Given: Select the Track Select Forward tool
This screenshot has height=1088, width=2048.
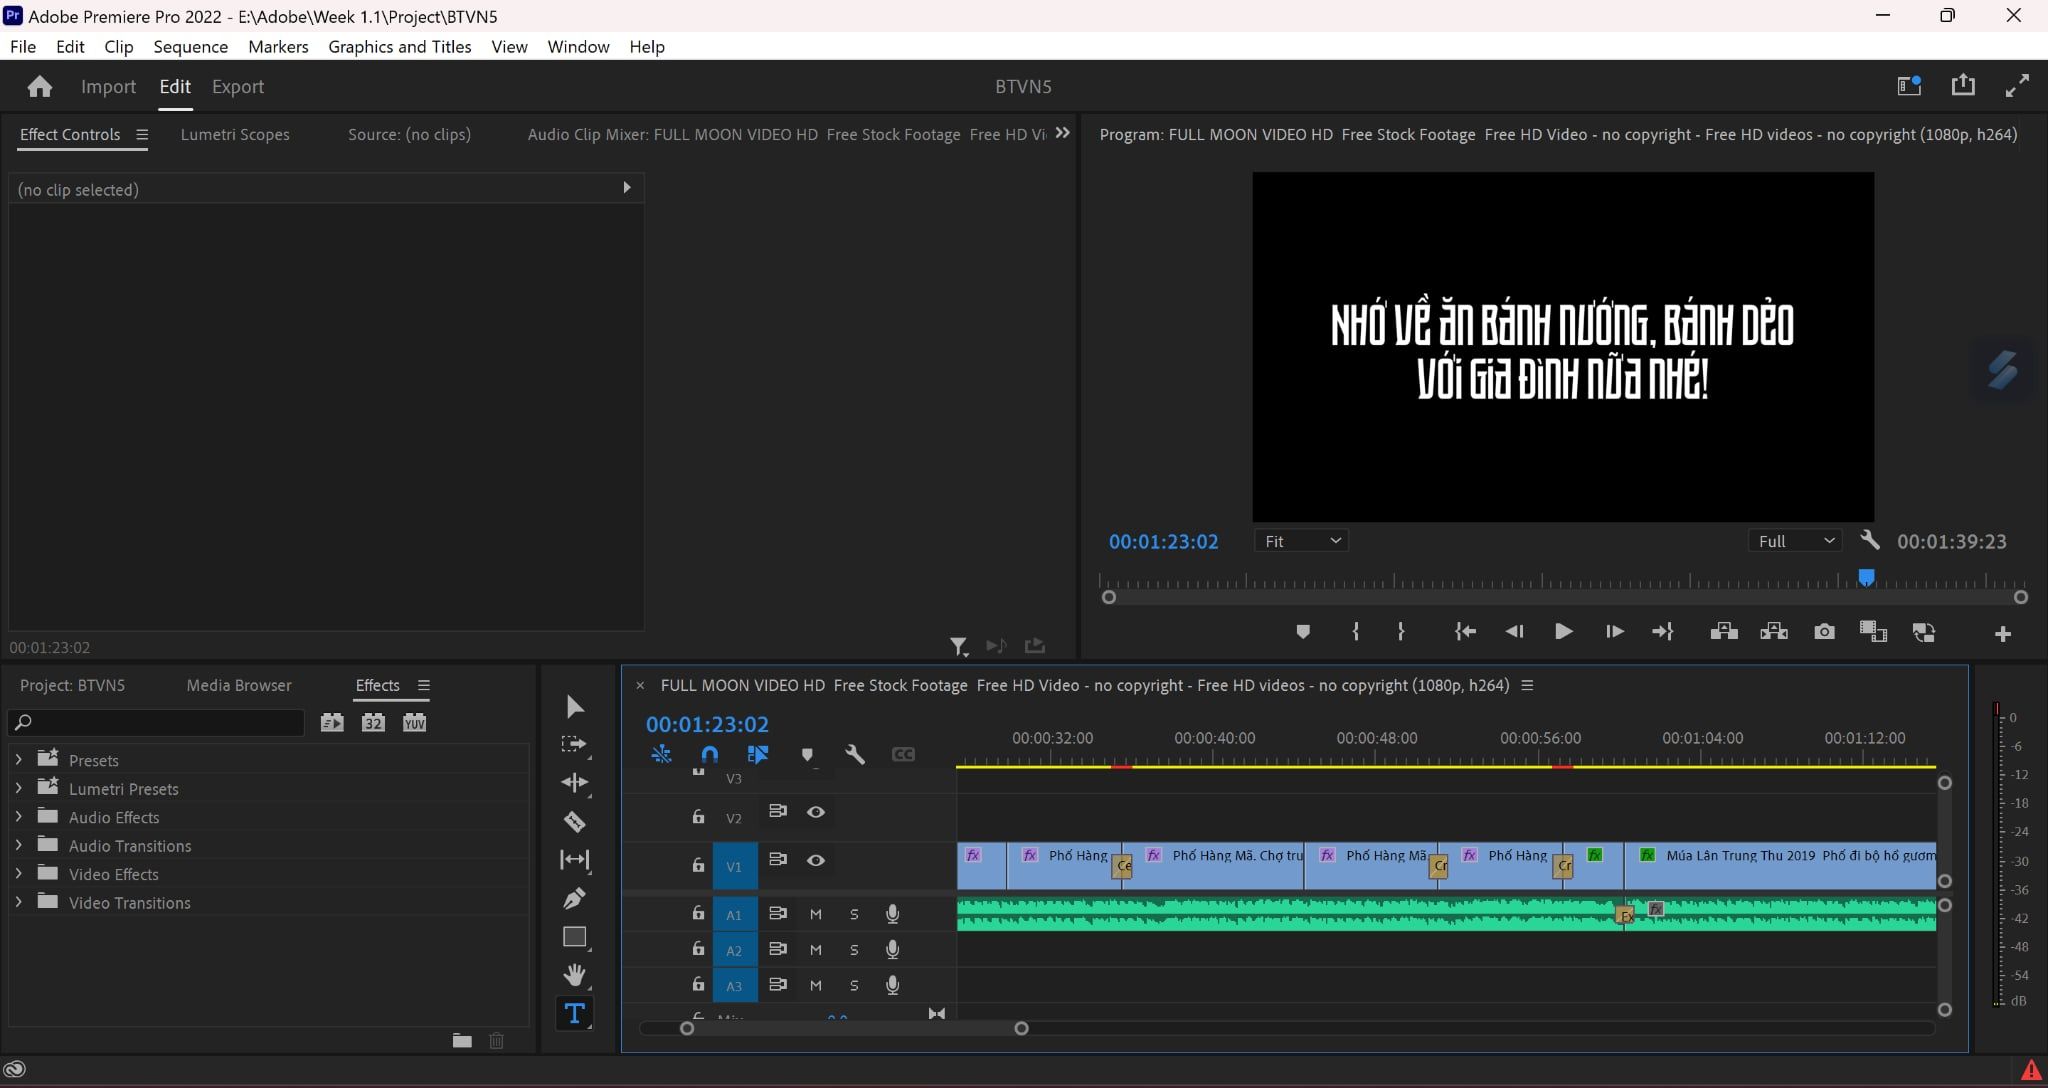Looking at the screenshot, I should pos(574,745).
